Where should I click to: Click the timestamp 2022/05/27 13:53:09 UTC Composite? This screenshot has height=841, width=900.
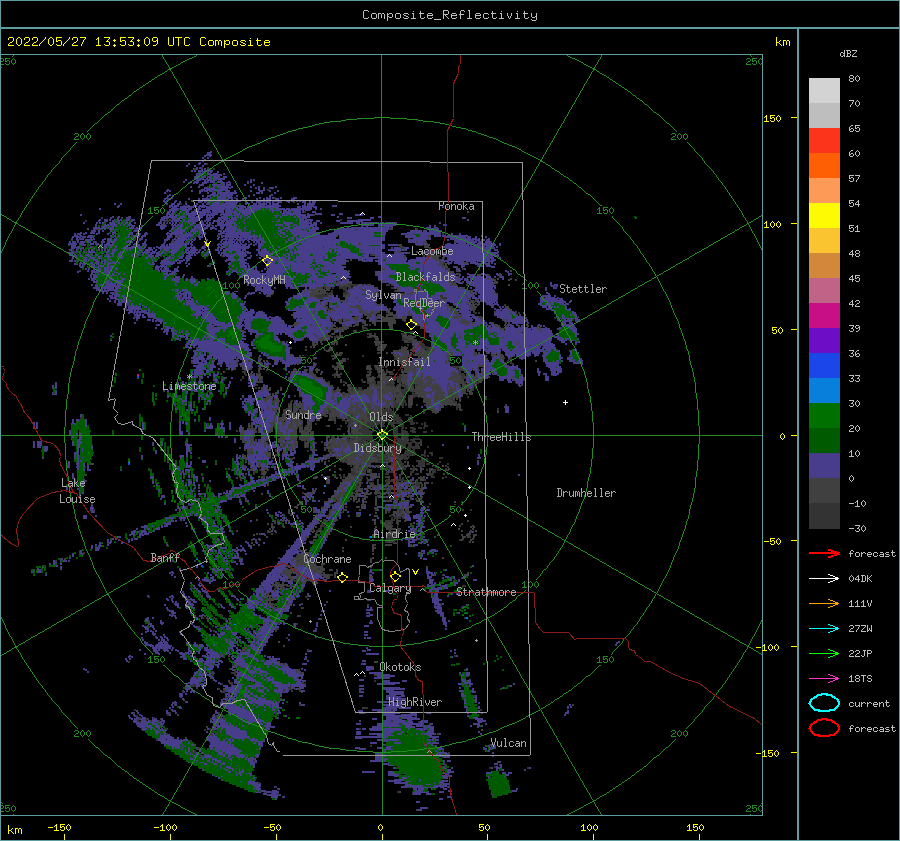pos(138,42)
